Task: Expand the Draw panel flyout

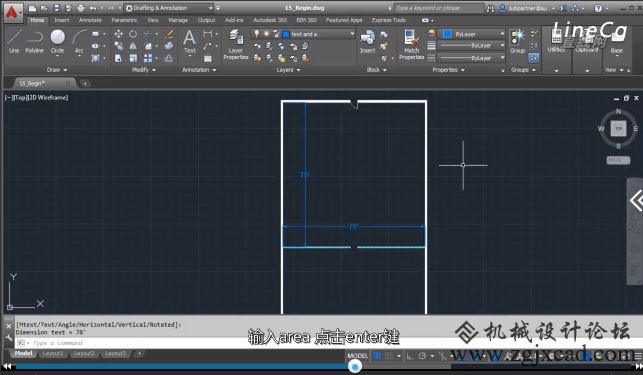Action: (x=57, y=70)
